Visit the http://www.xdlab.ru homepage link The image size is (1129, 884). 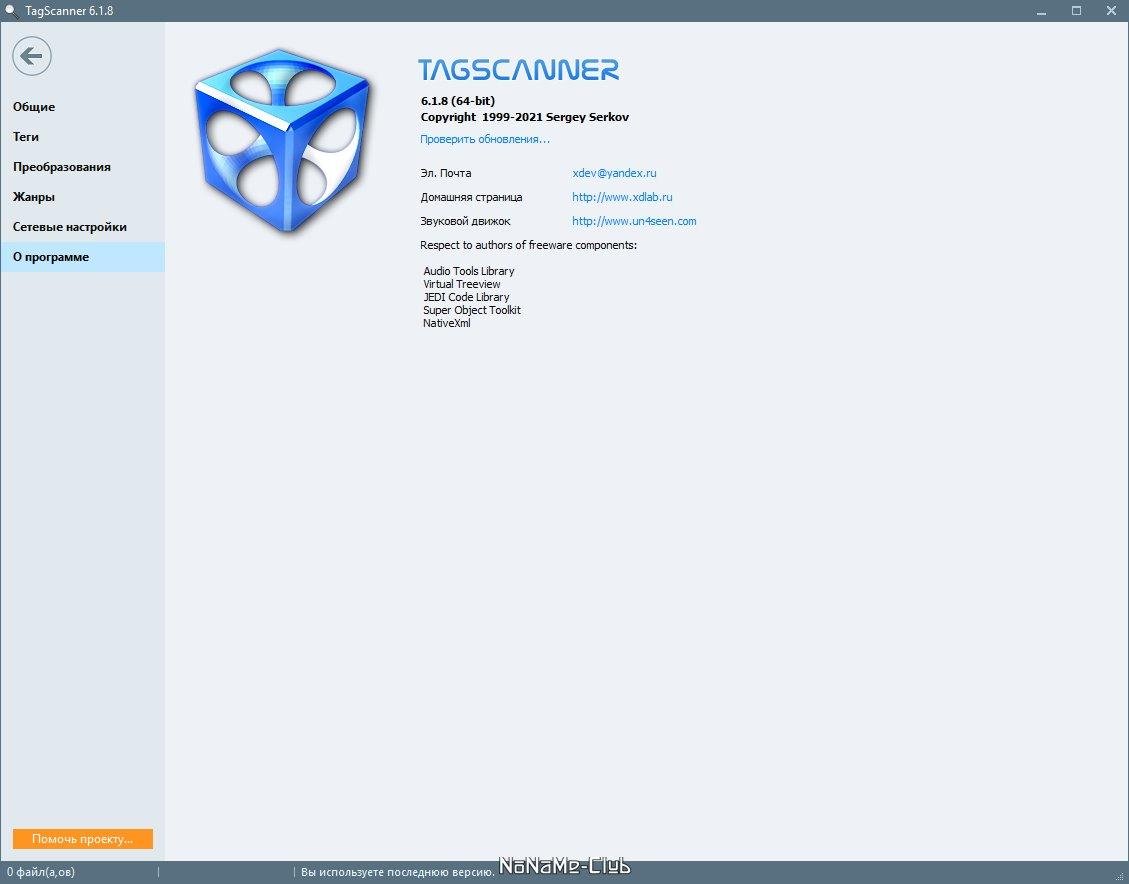pos(622,197)
